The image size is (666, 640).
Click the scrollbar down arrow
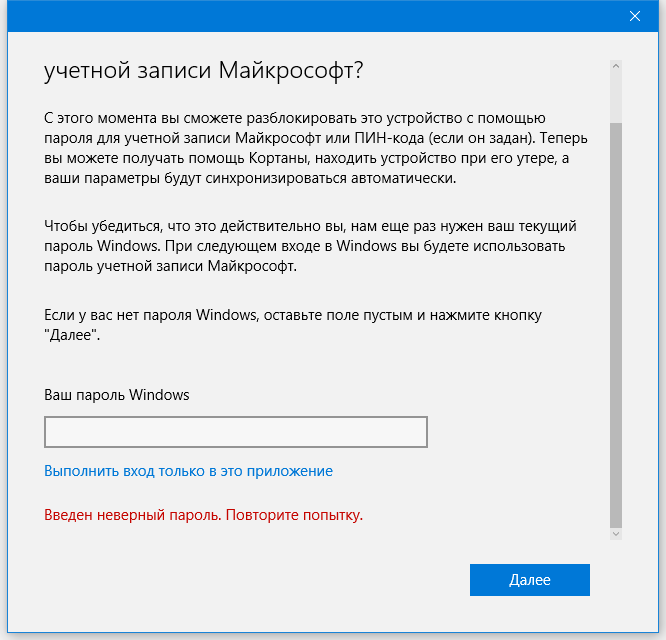(x=616, y=534)
